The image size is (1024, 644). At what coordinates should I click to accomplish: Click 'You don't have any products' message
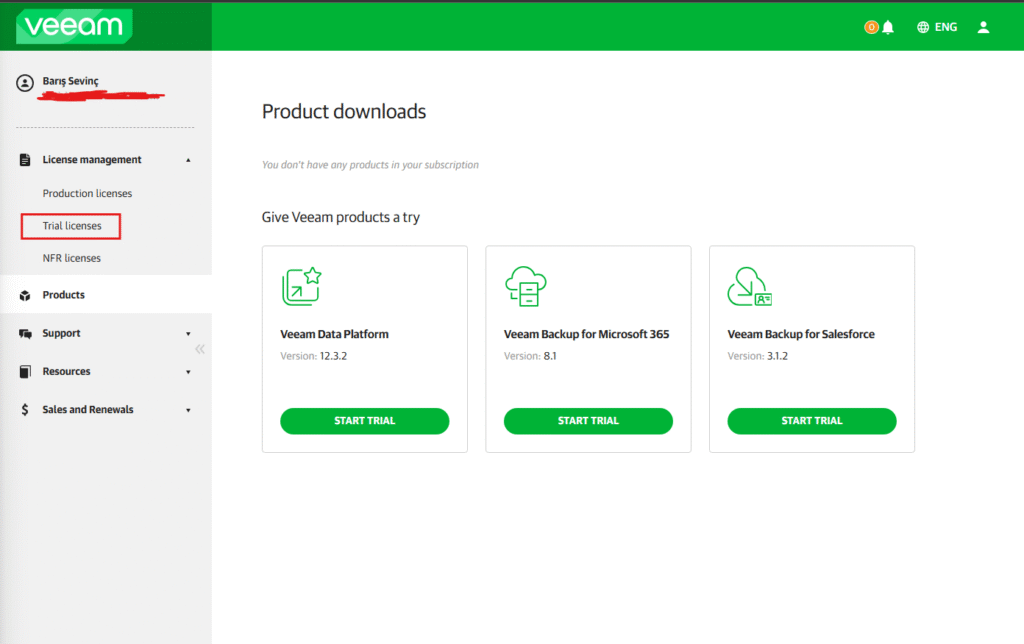pyautogui.click(x=370, y=165)
